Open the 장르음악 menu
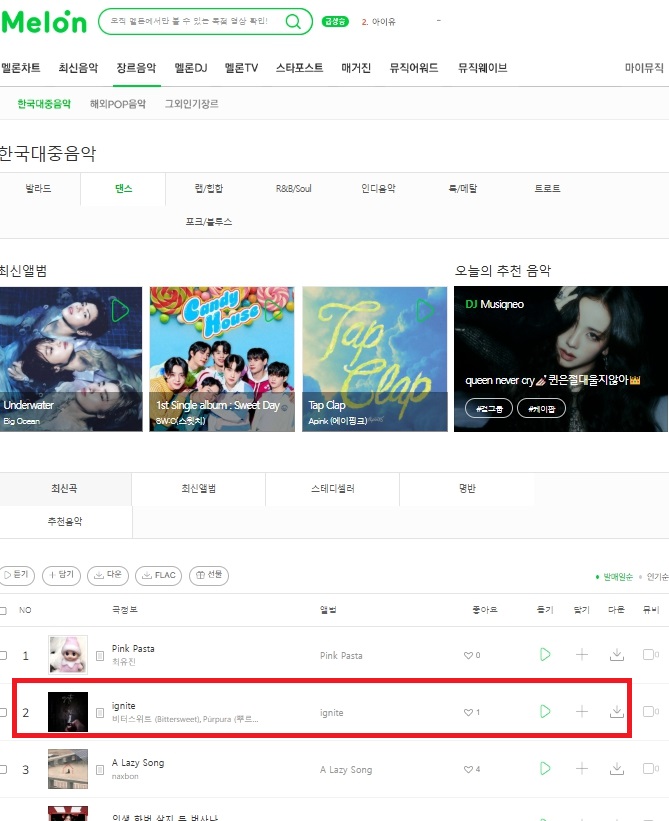The width and height of the screenshot is (669, 821). [x=136, y=68]
